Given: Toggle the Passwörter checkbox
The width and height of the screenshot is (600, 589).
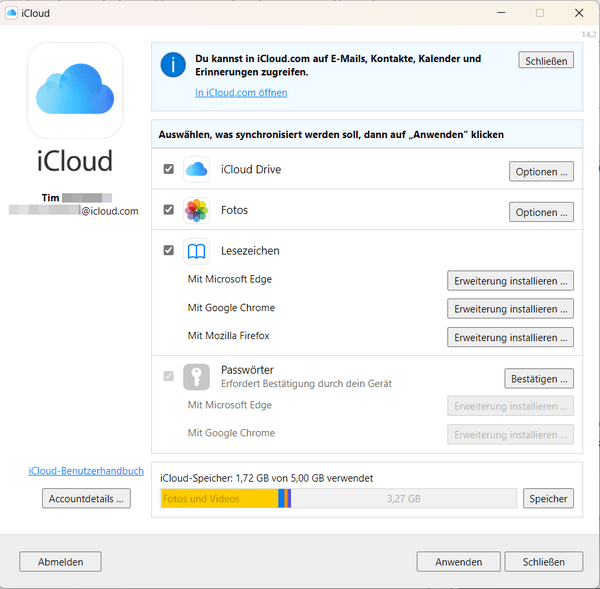Looking at the screenshot, I should 168,376.
